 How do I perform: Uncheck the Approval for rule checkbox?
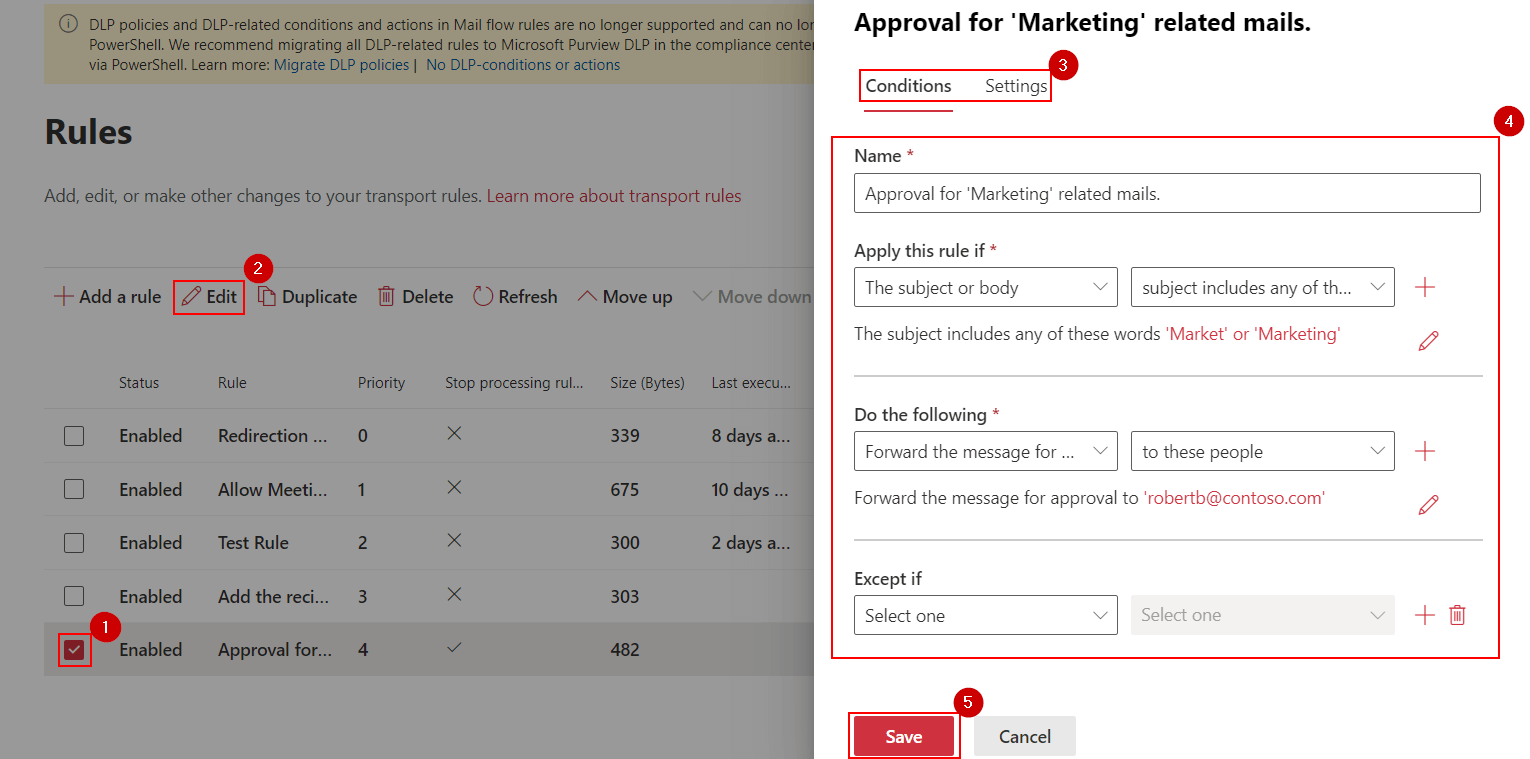(74, 650)
